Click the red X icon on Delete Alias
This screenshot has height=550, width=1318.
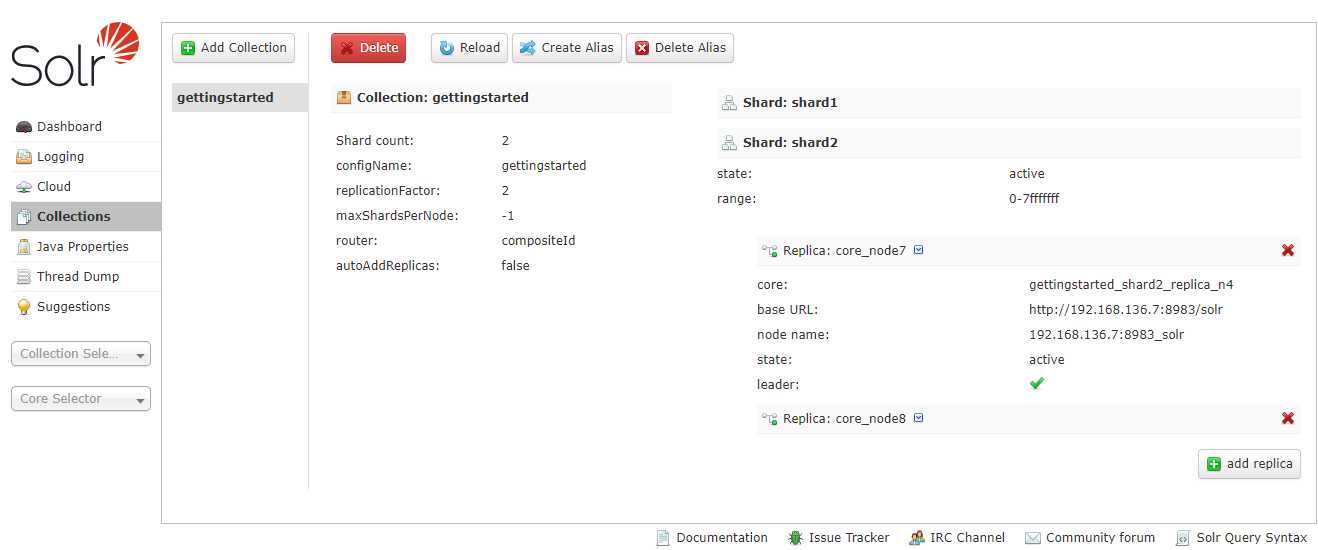point(642,48)
